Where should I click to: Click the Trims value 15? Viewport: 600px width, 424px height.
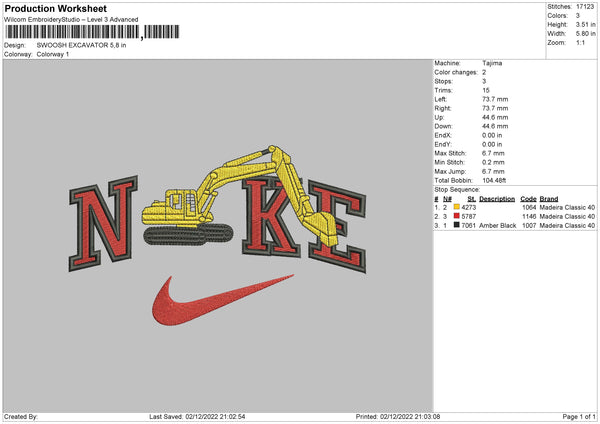tap(486, 90)
